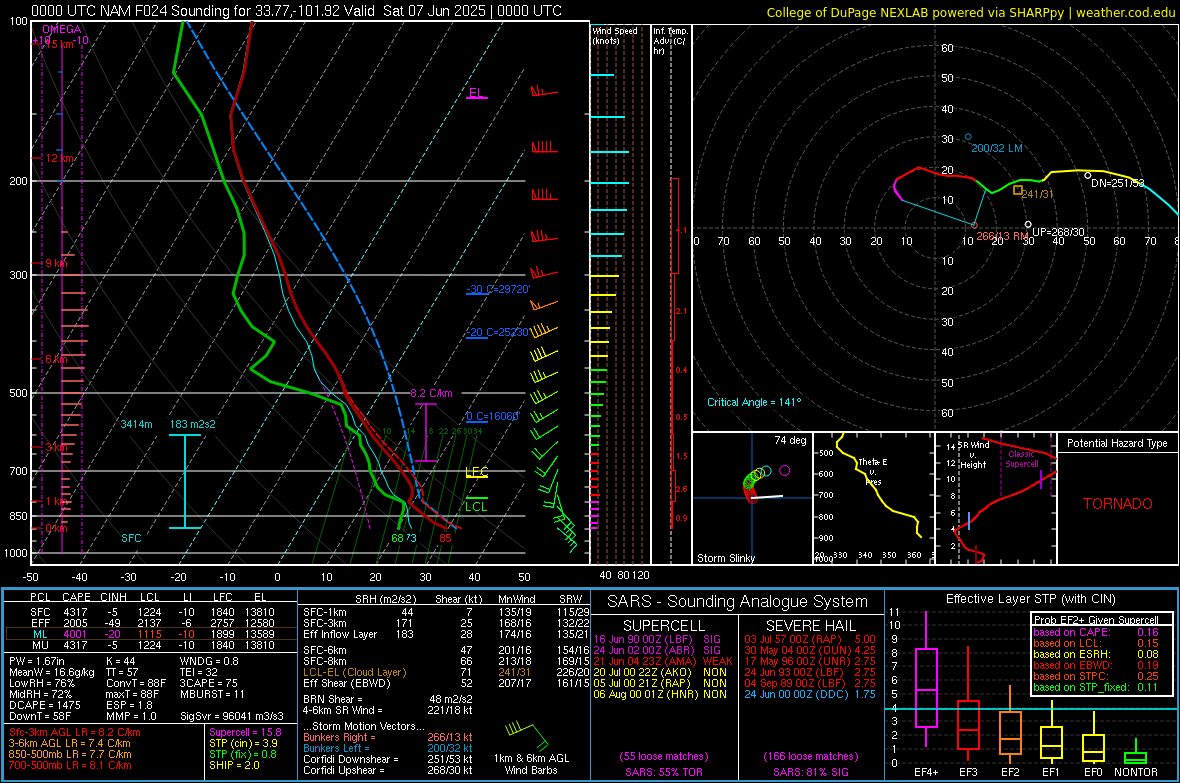
Task: Click the OMEGA label on the skew-T
Action: click(x=62, y=29)
